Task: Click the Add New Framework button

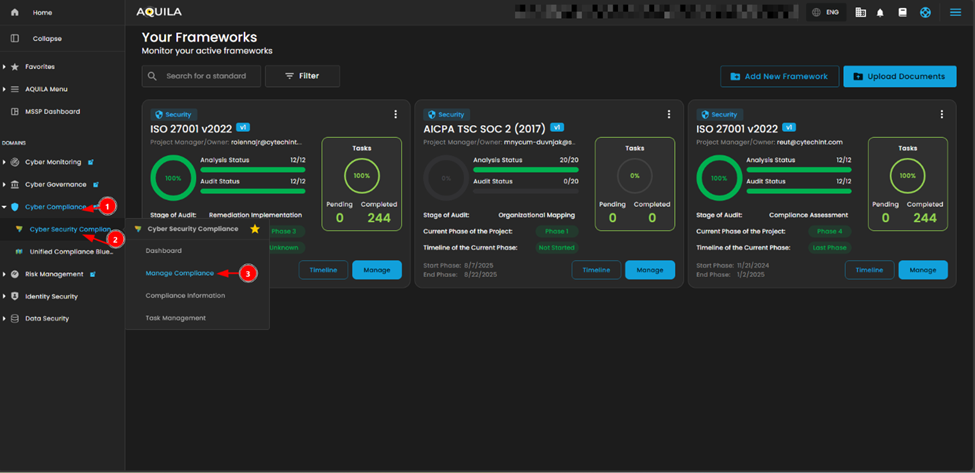Action: 778,76
